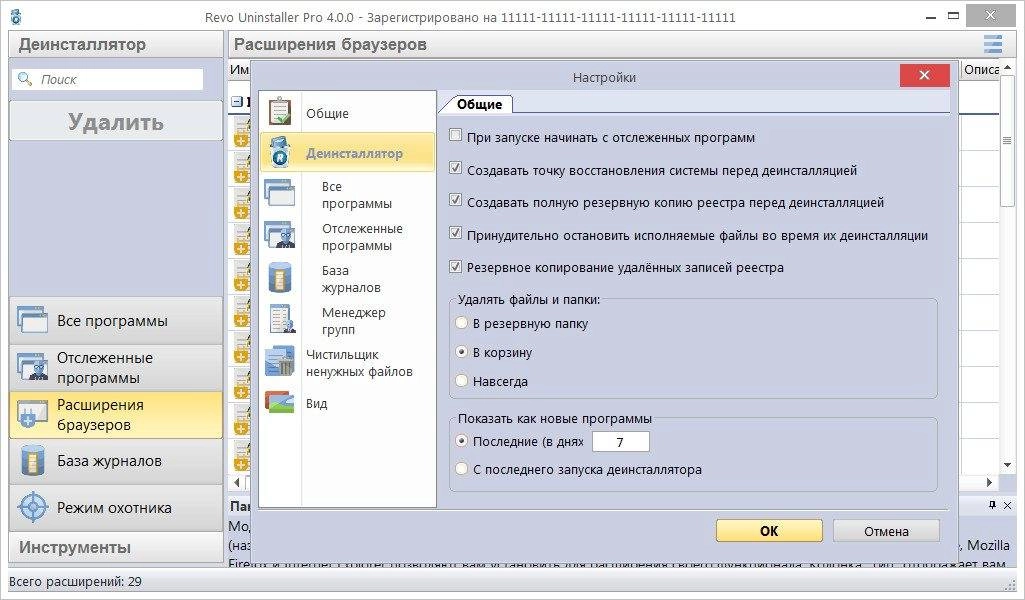
Task: Toggle Создавать полную резервную копию реестра checkbox
Action: click(x=456, y=201)
